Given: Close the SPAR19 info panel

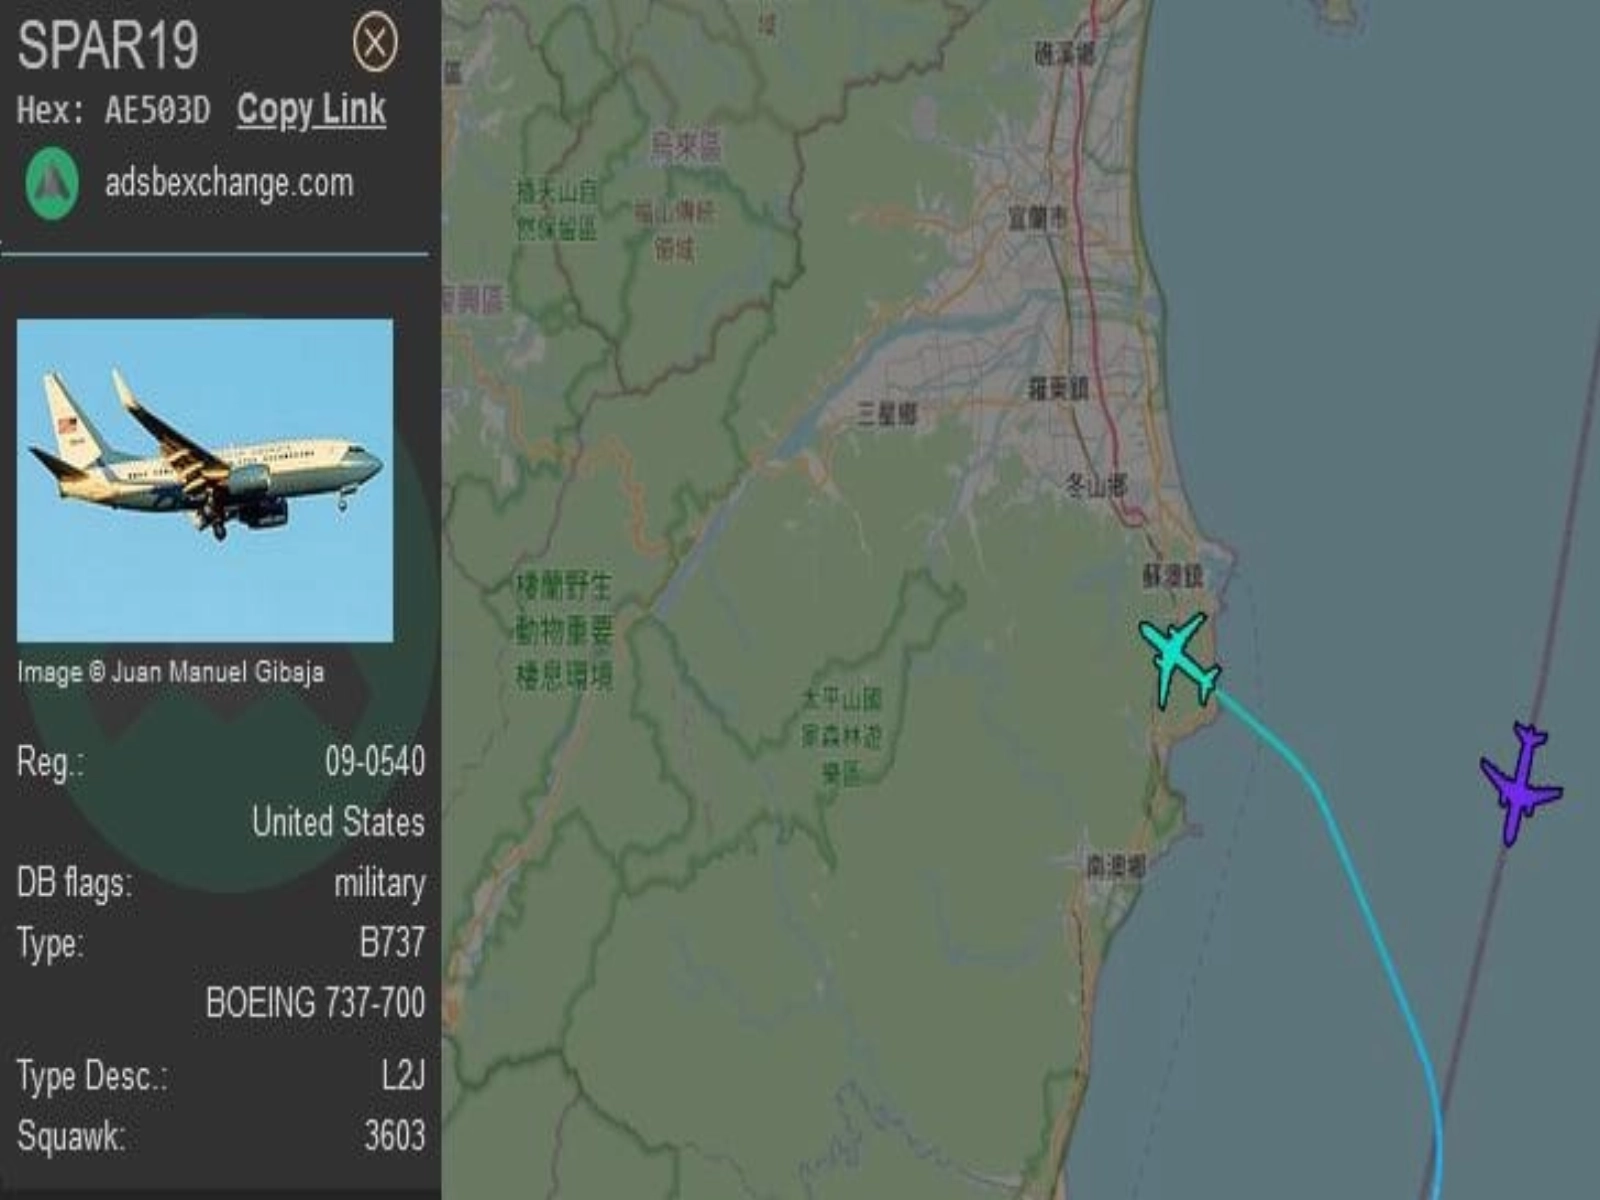Looking at the screenshot, I should coord(375,43).
